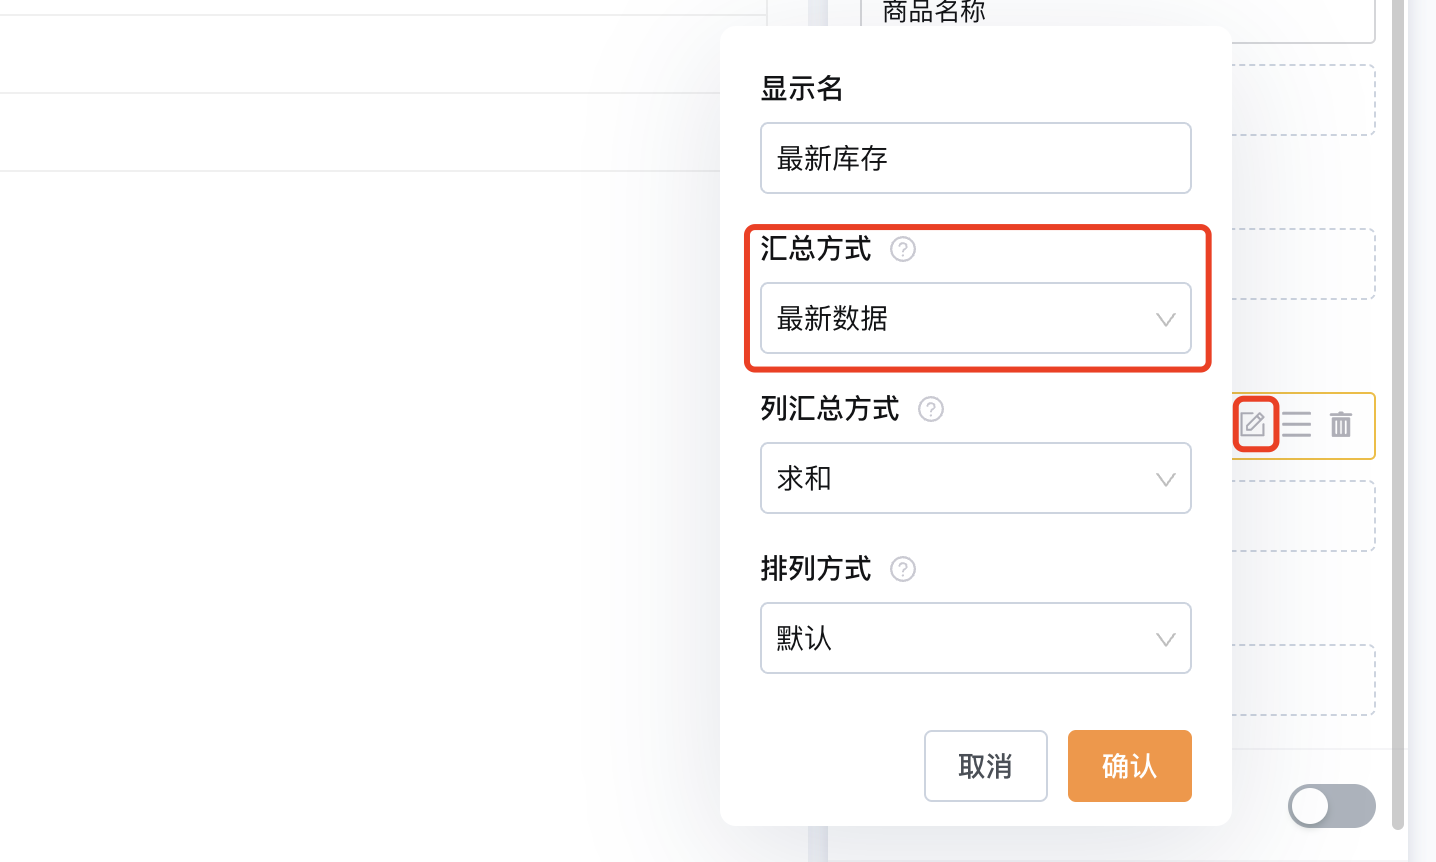Click the empty dashed drop zone below 商品名称
This screenshot has width=1436, height=862.
click(x=1304, y=100)
